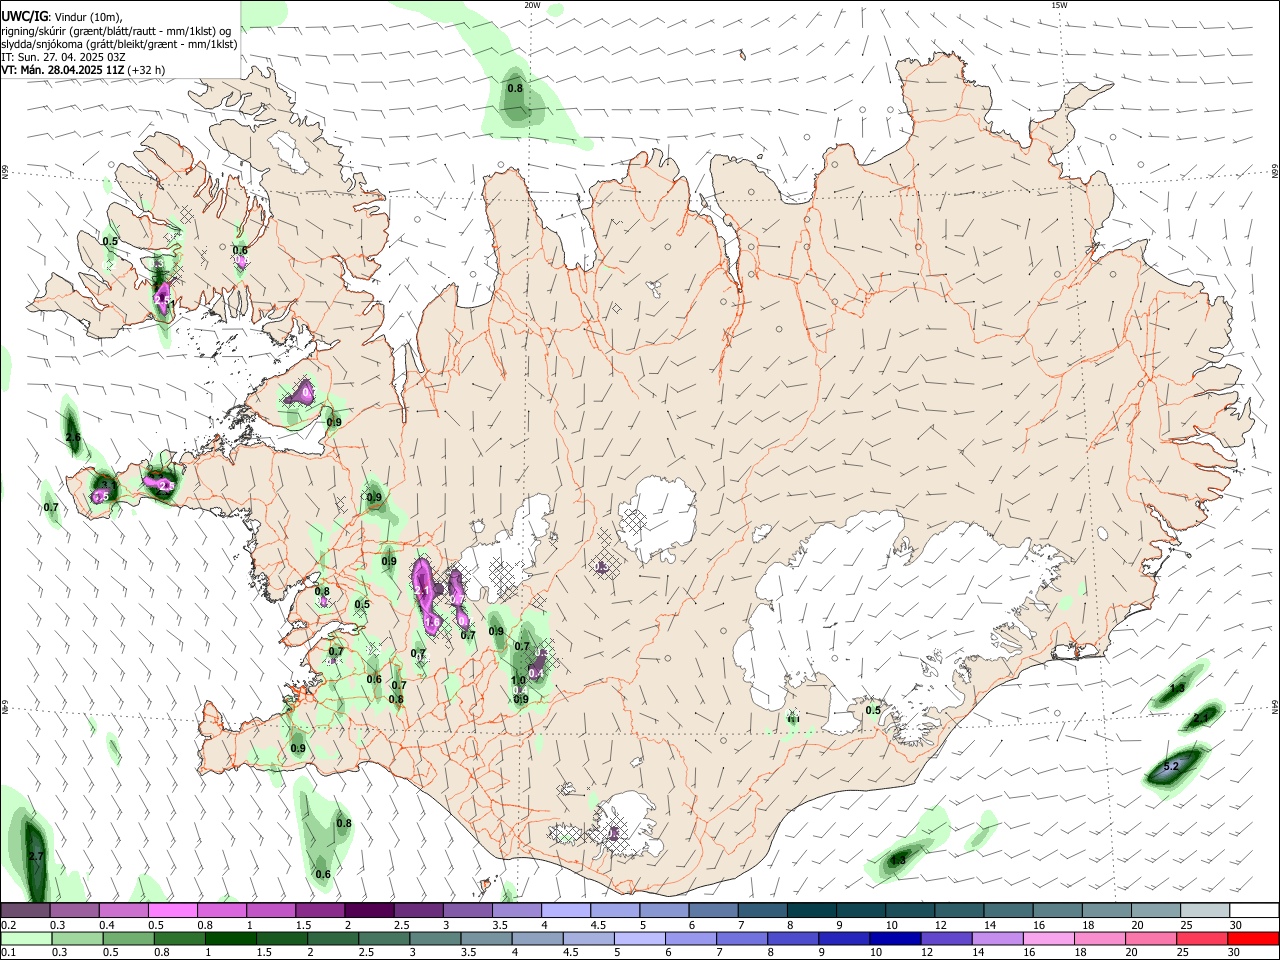This screenshot has height=960, width=1280.
Task: Click the '1.0' precipitation value
Action: pos(518,681)
